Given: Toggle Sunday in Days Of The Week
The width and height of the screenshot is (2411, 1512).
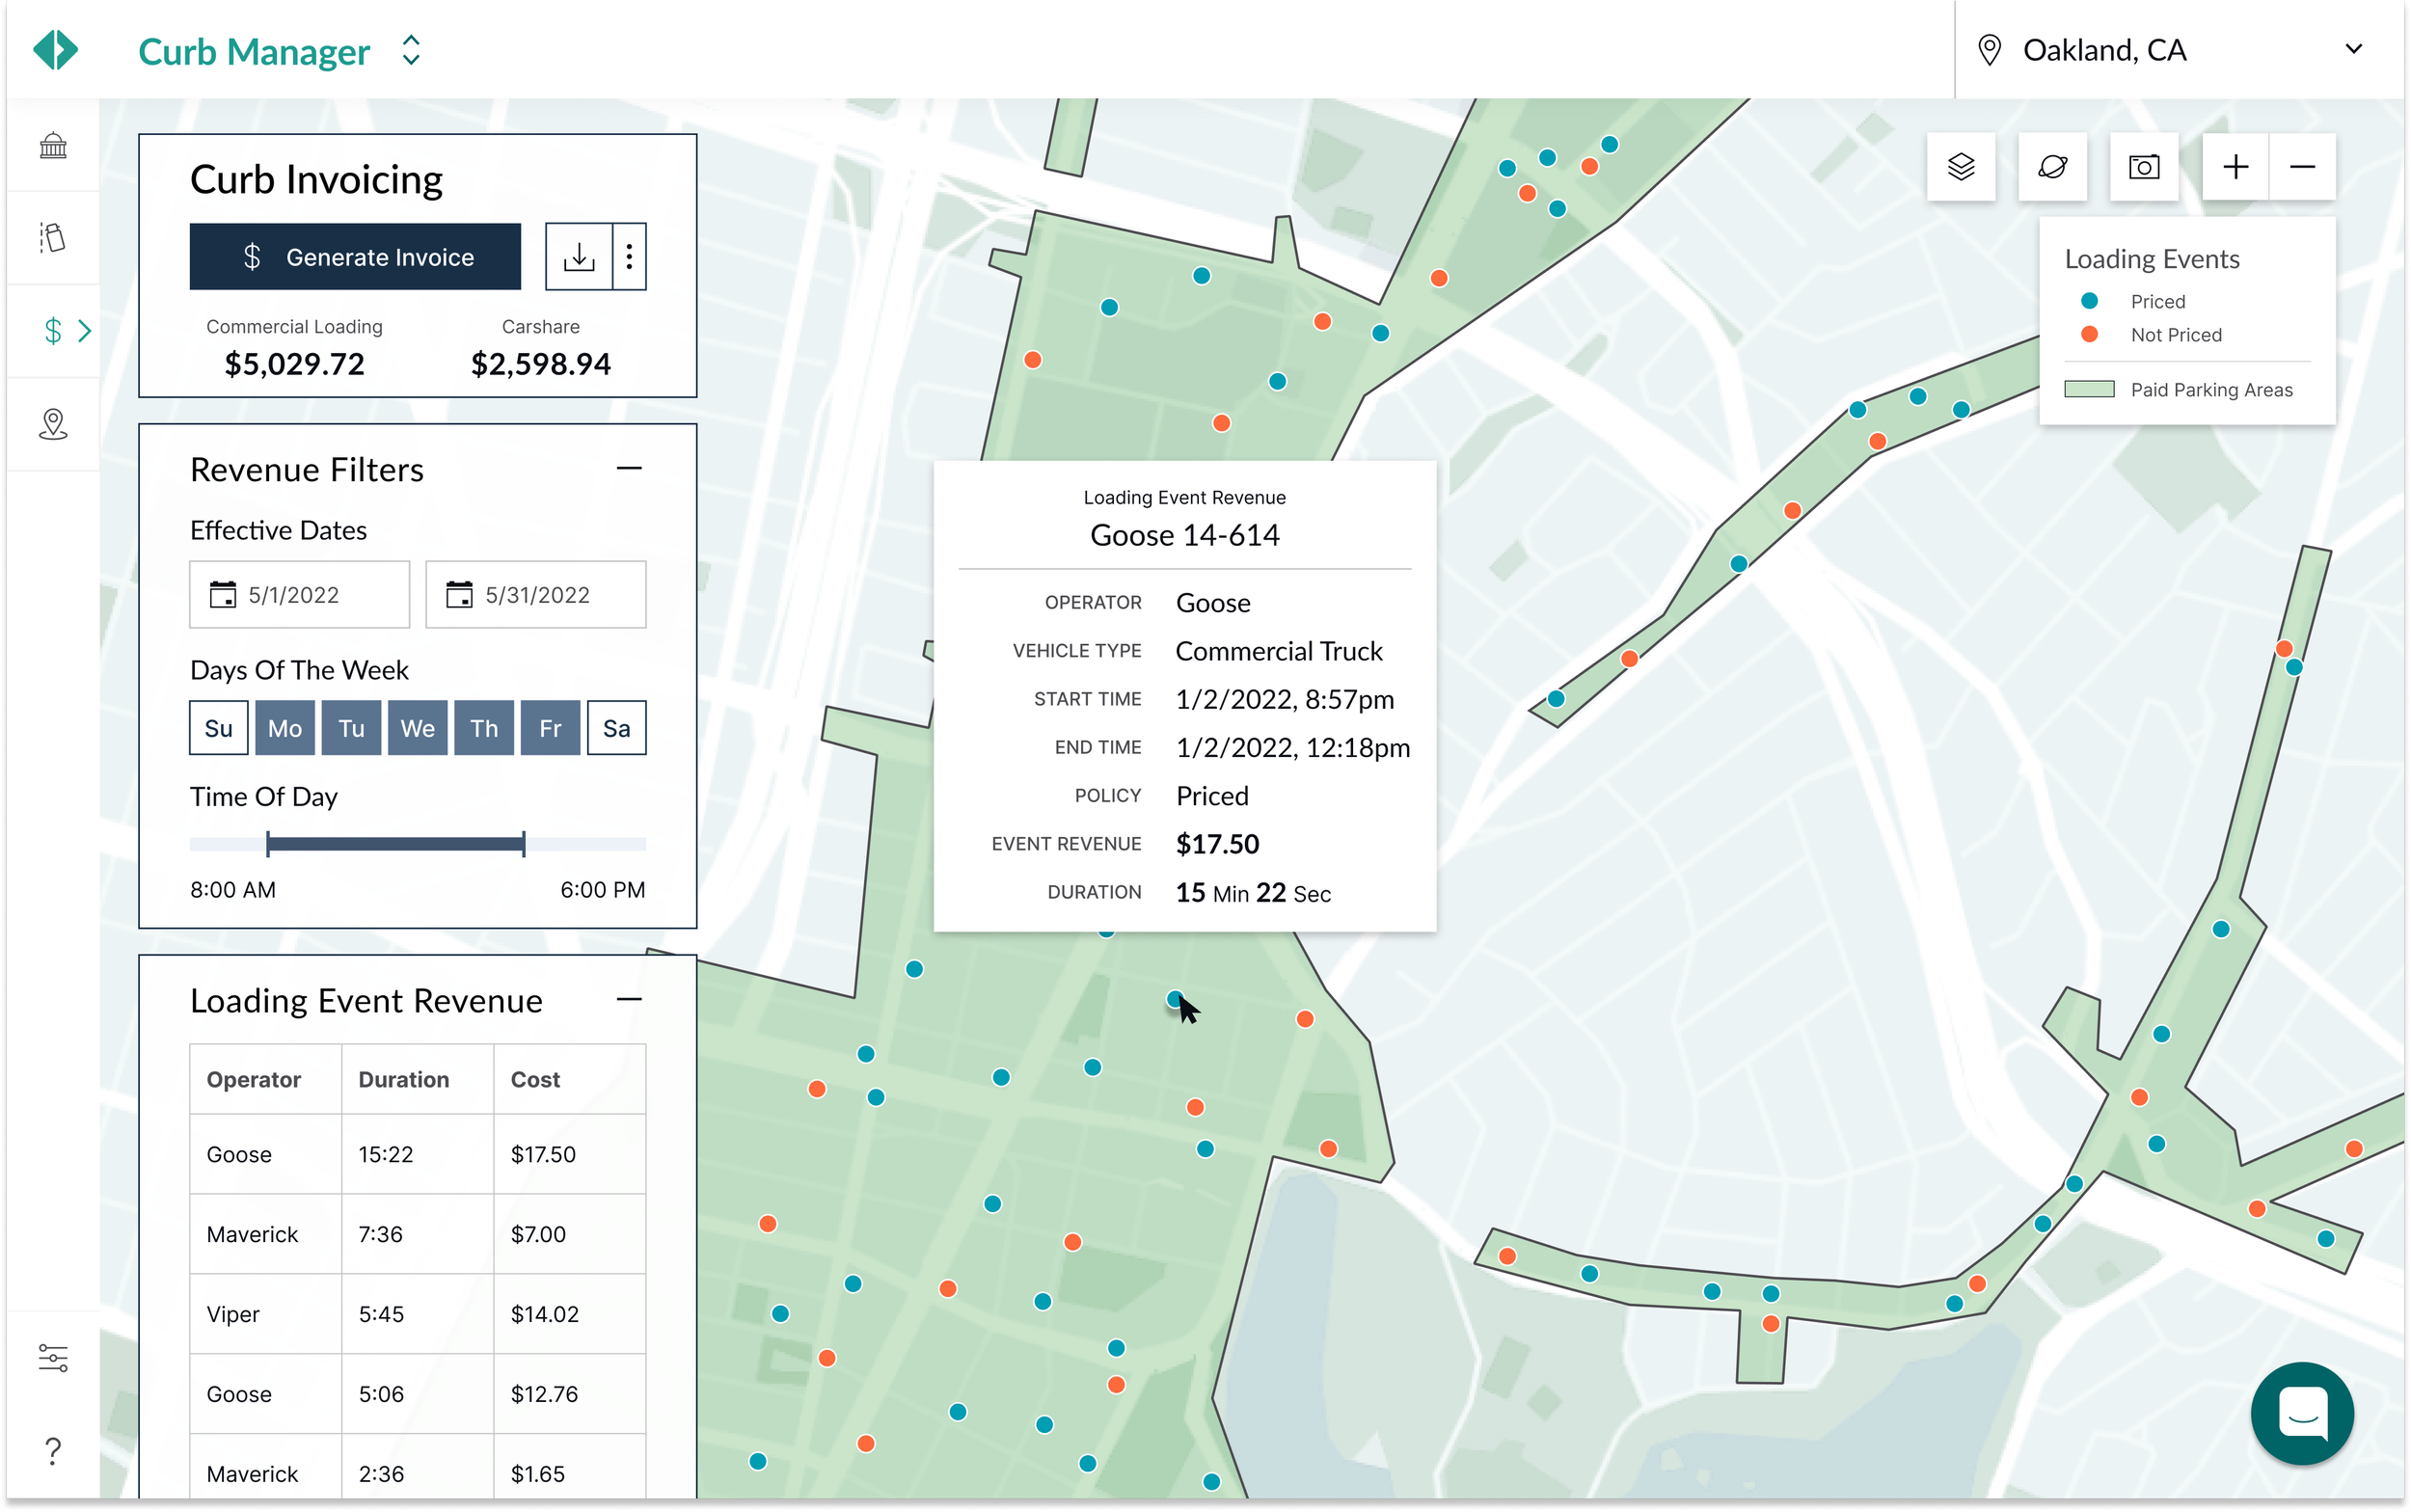Looking at the screenshot, I should click(x=218, y=728).
